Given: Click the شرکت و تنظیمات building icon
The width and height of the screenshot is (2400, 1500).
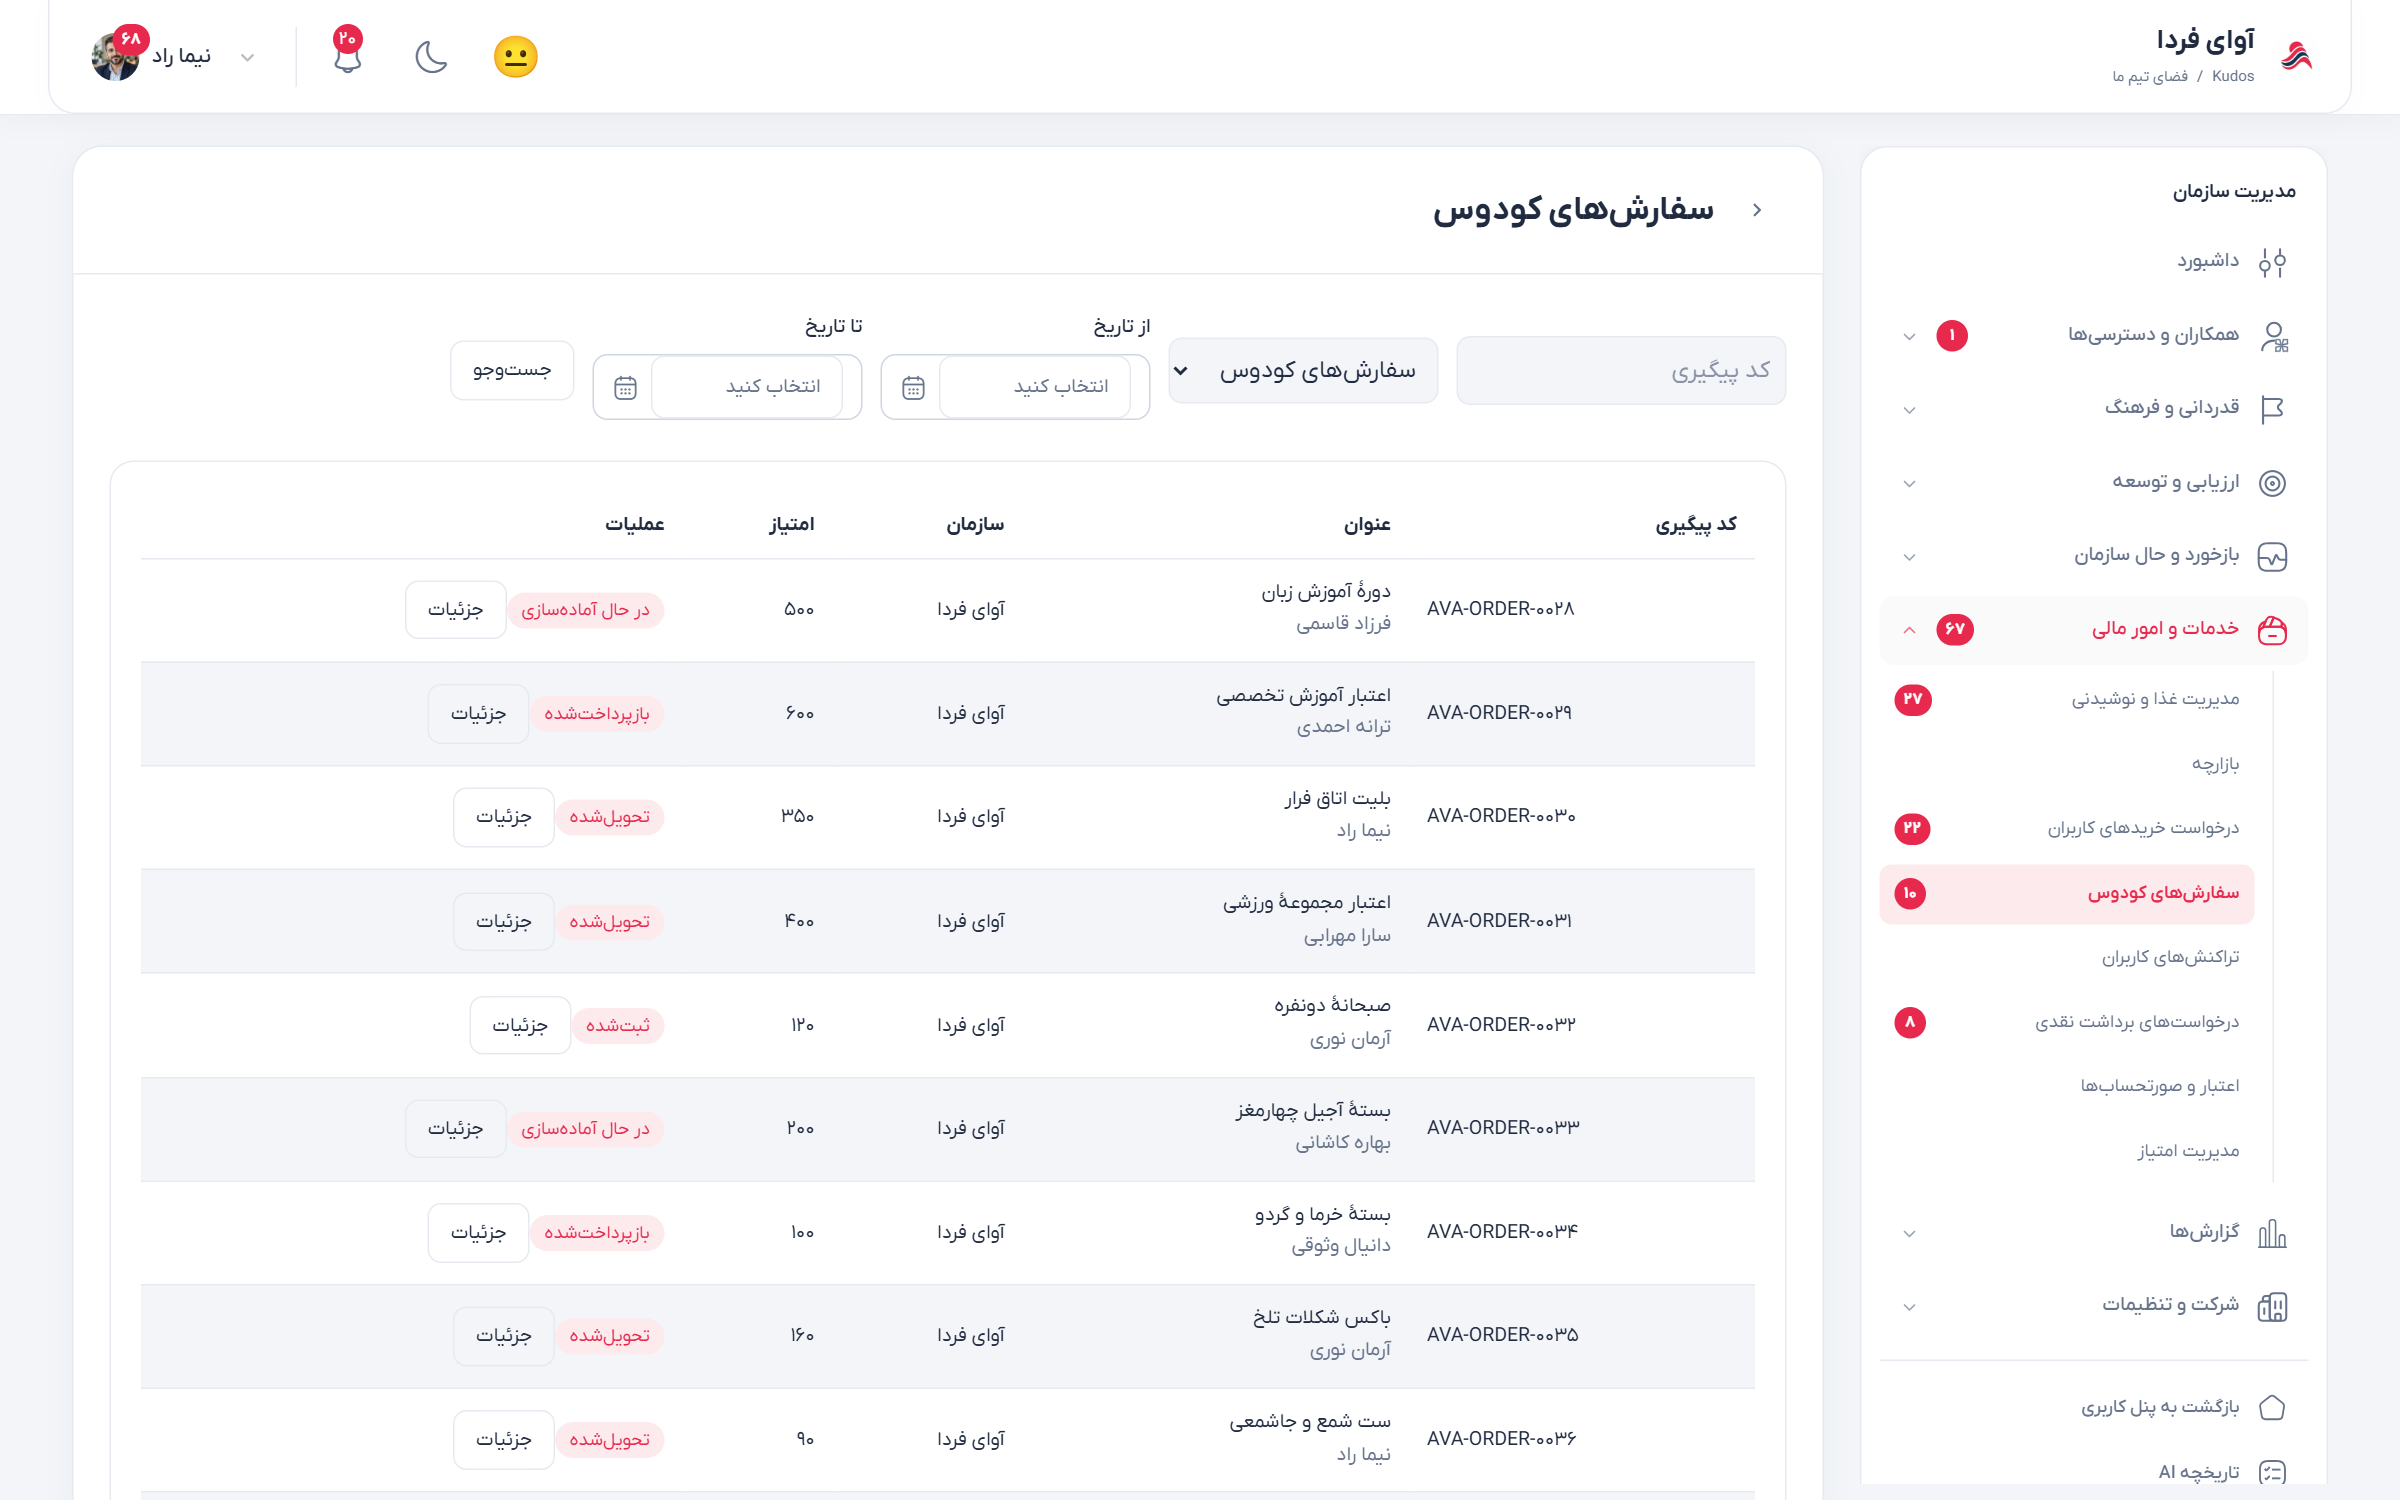Looking at the screenshot, I should coord(2272,1306).
